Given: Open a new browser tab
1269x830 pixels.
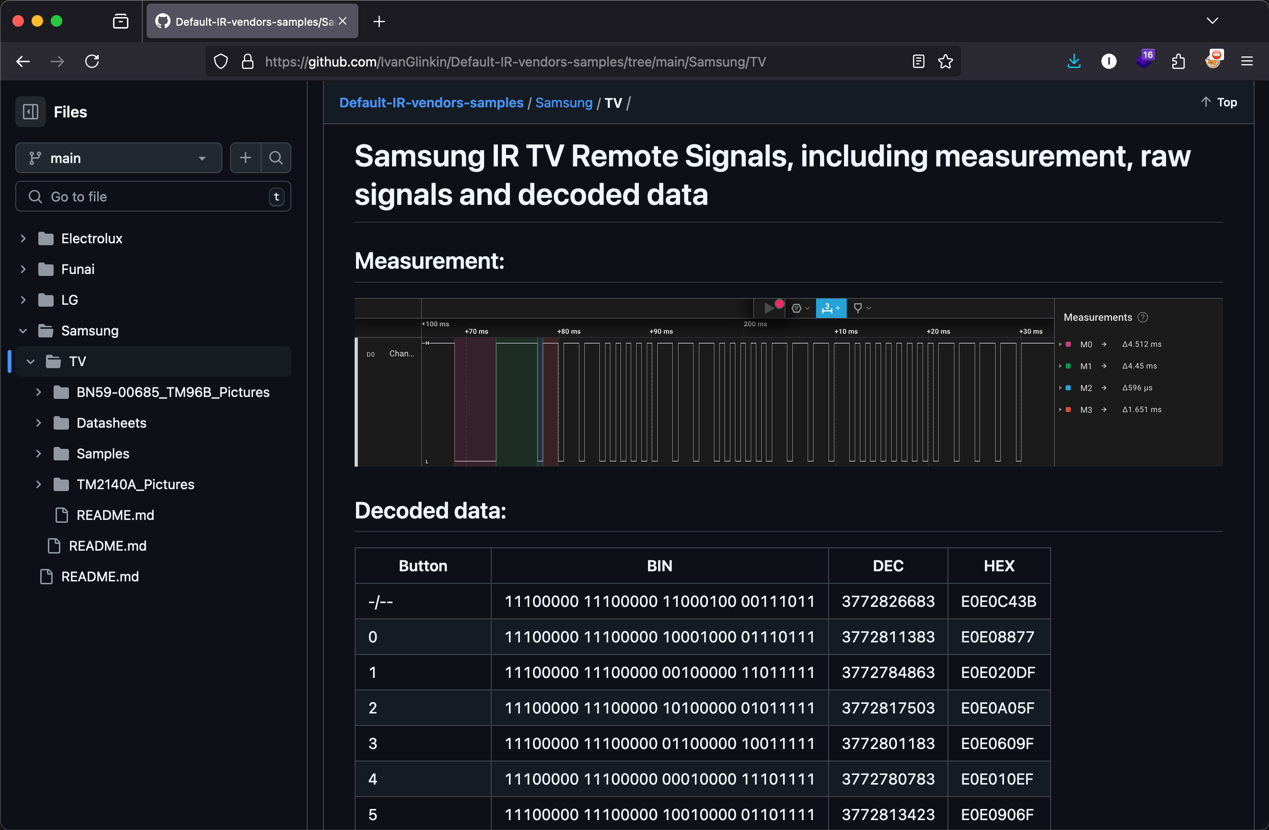Looking at the screenshot, I should point(379,21).
